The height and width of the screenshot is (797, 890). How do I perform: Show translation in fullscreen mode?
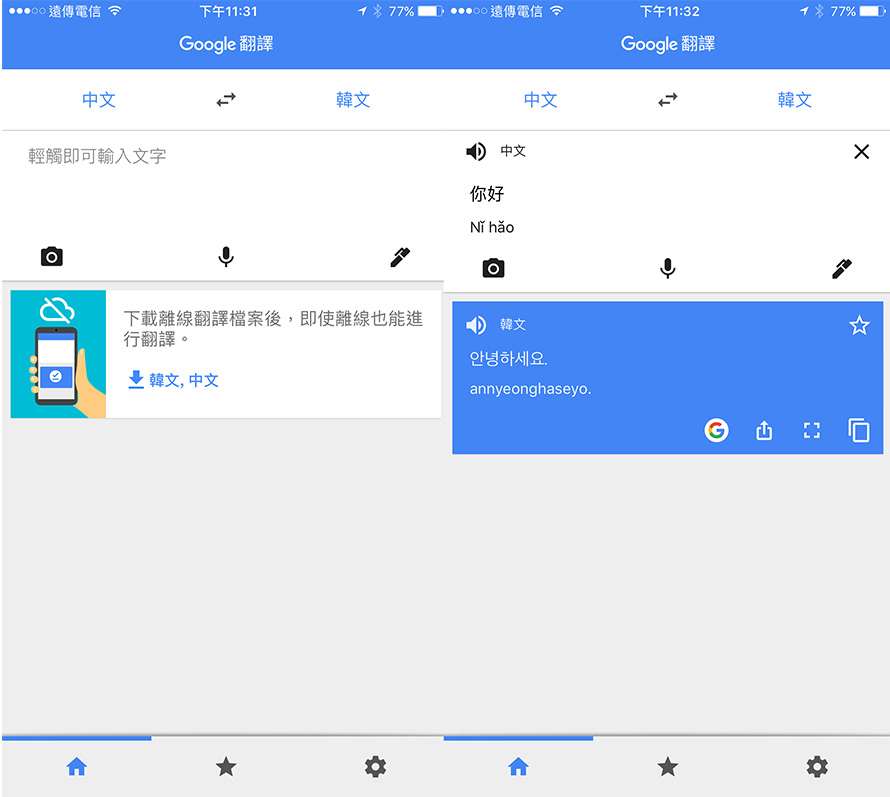[x=812, y=430]
